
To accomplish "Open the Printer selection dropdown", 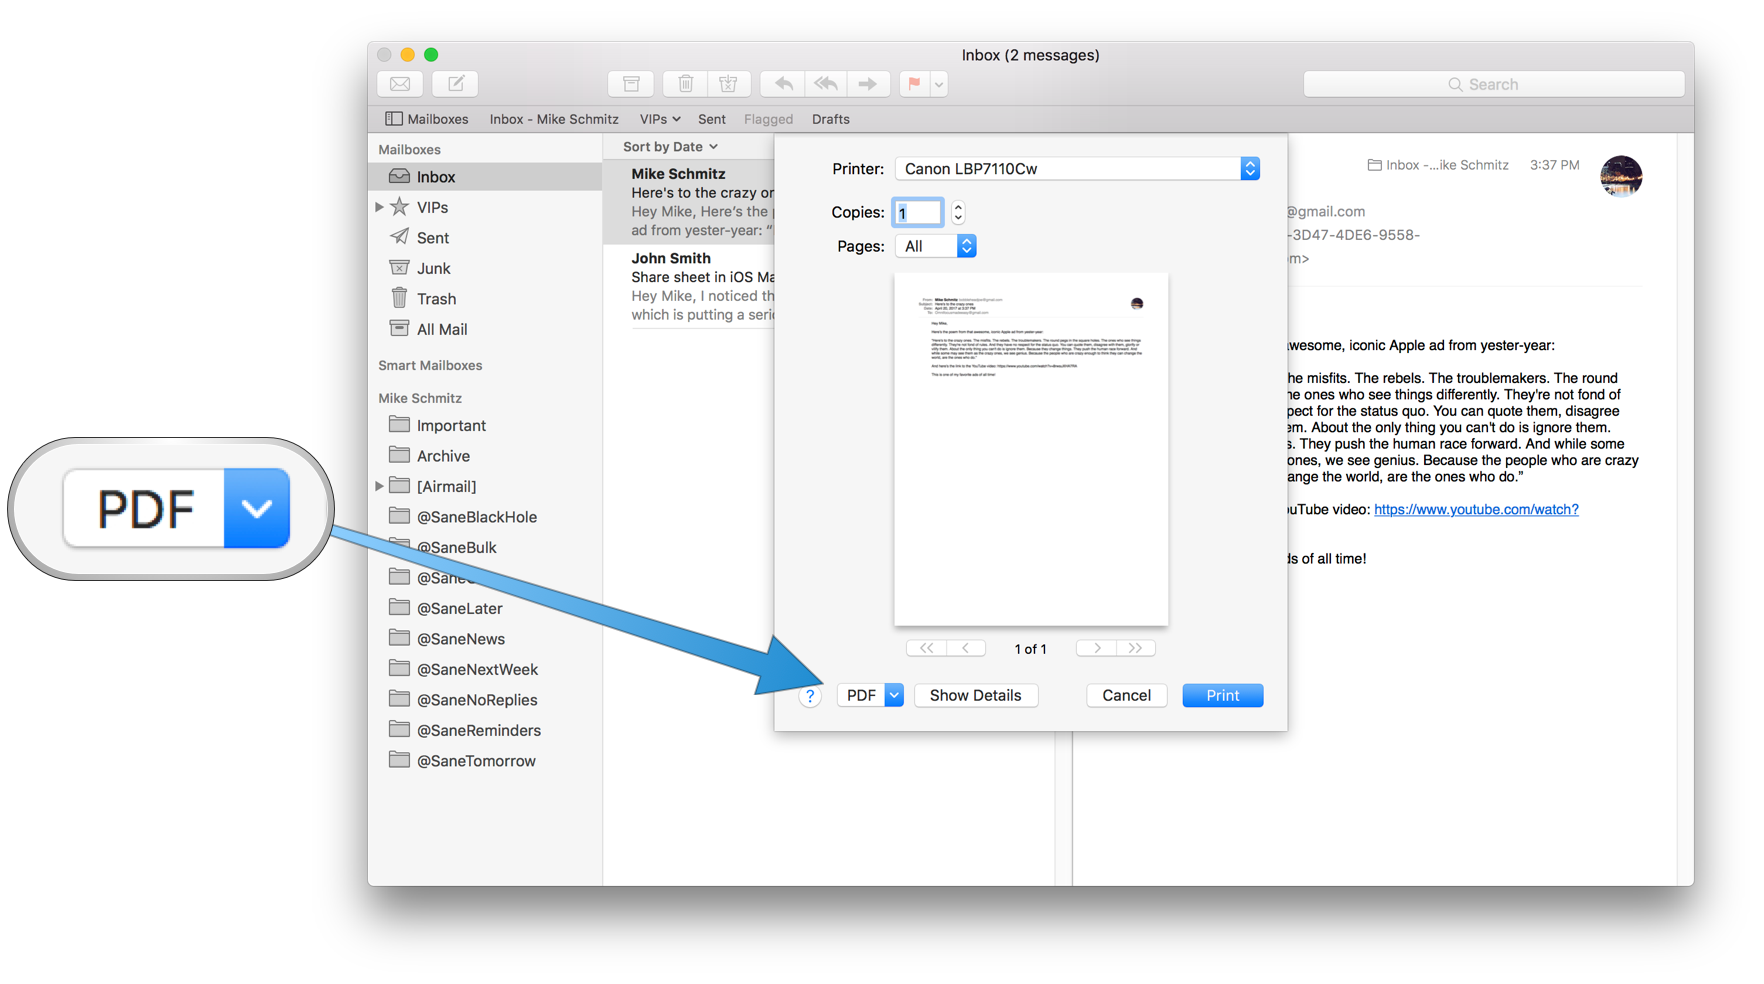I will (x=1249, y=168).
